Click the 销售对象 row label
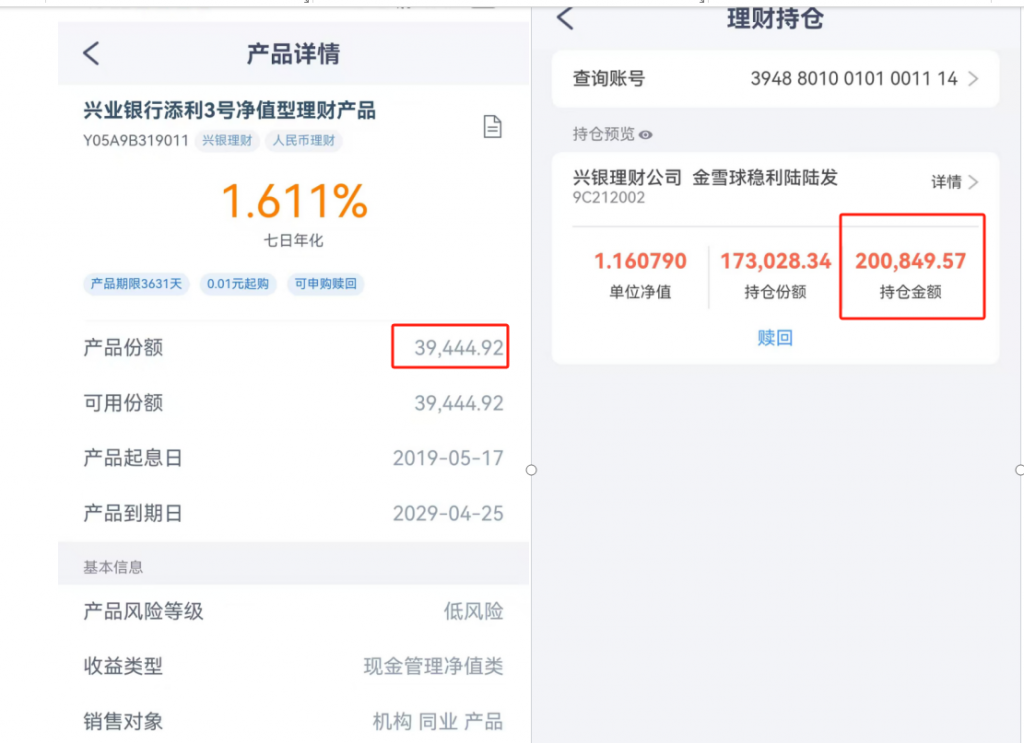 [x=123, y=721]
